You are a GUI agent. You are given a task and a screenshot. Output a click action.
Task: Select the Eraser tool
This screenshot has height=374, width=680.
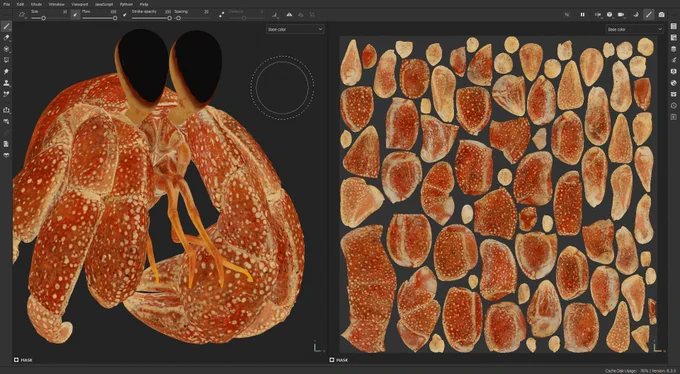point(7,38)
